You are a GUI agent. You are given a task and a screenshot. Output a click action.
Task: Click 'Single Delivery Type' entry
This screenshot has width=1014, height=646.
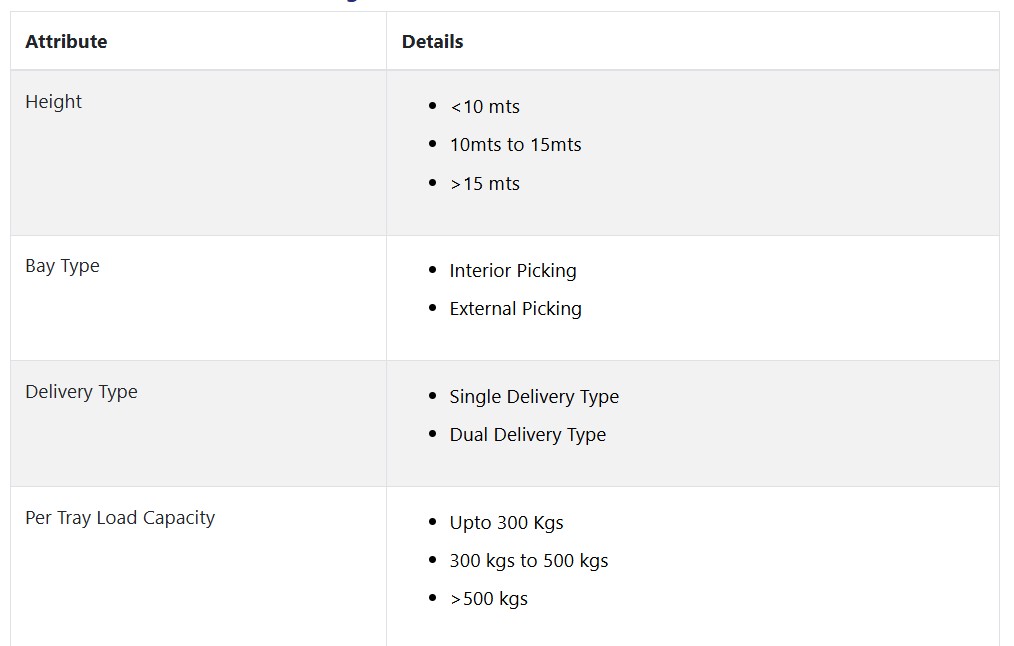[534, 396]
